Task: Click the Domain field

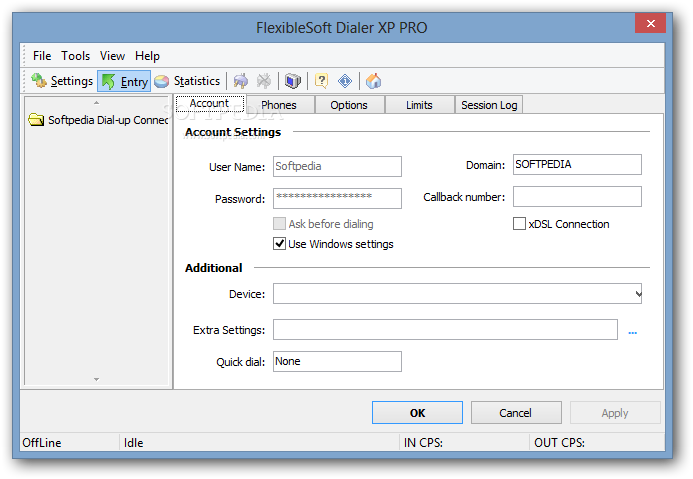Action: (x=577, y=164)
